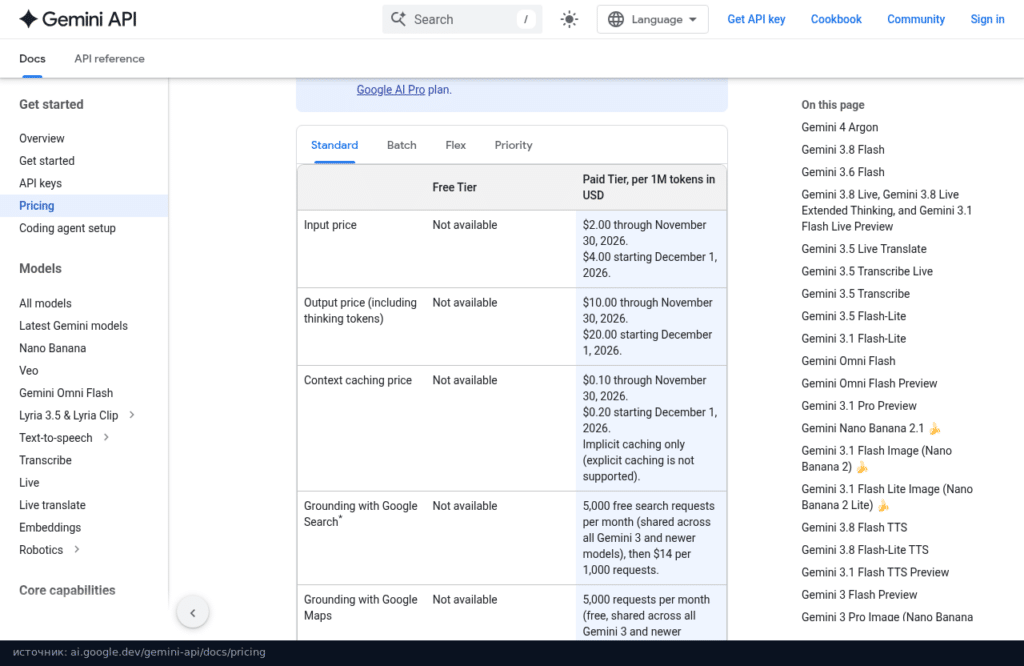This screenshot has height=666, width=1024.
Task: Select the Standard pricing tab
Action: pos(334,145)
